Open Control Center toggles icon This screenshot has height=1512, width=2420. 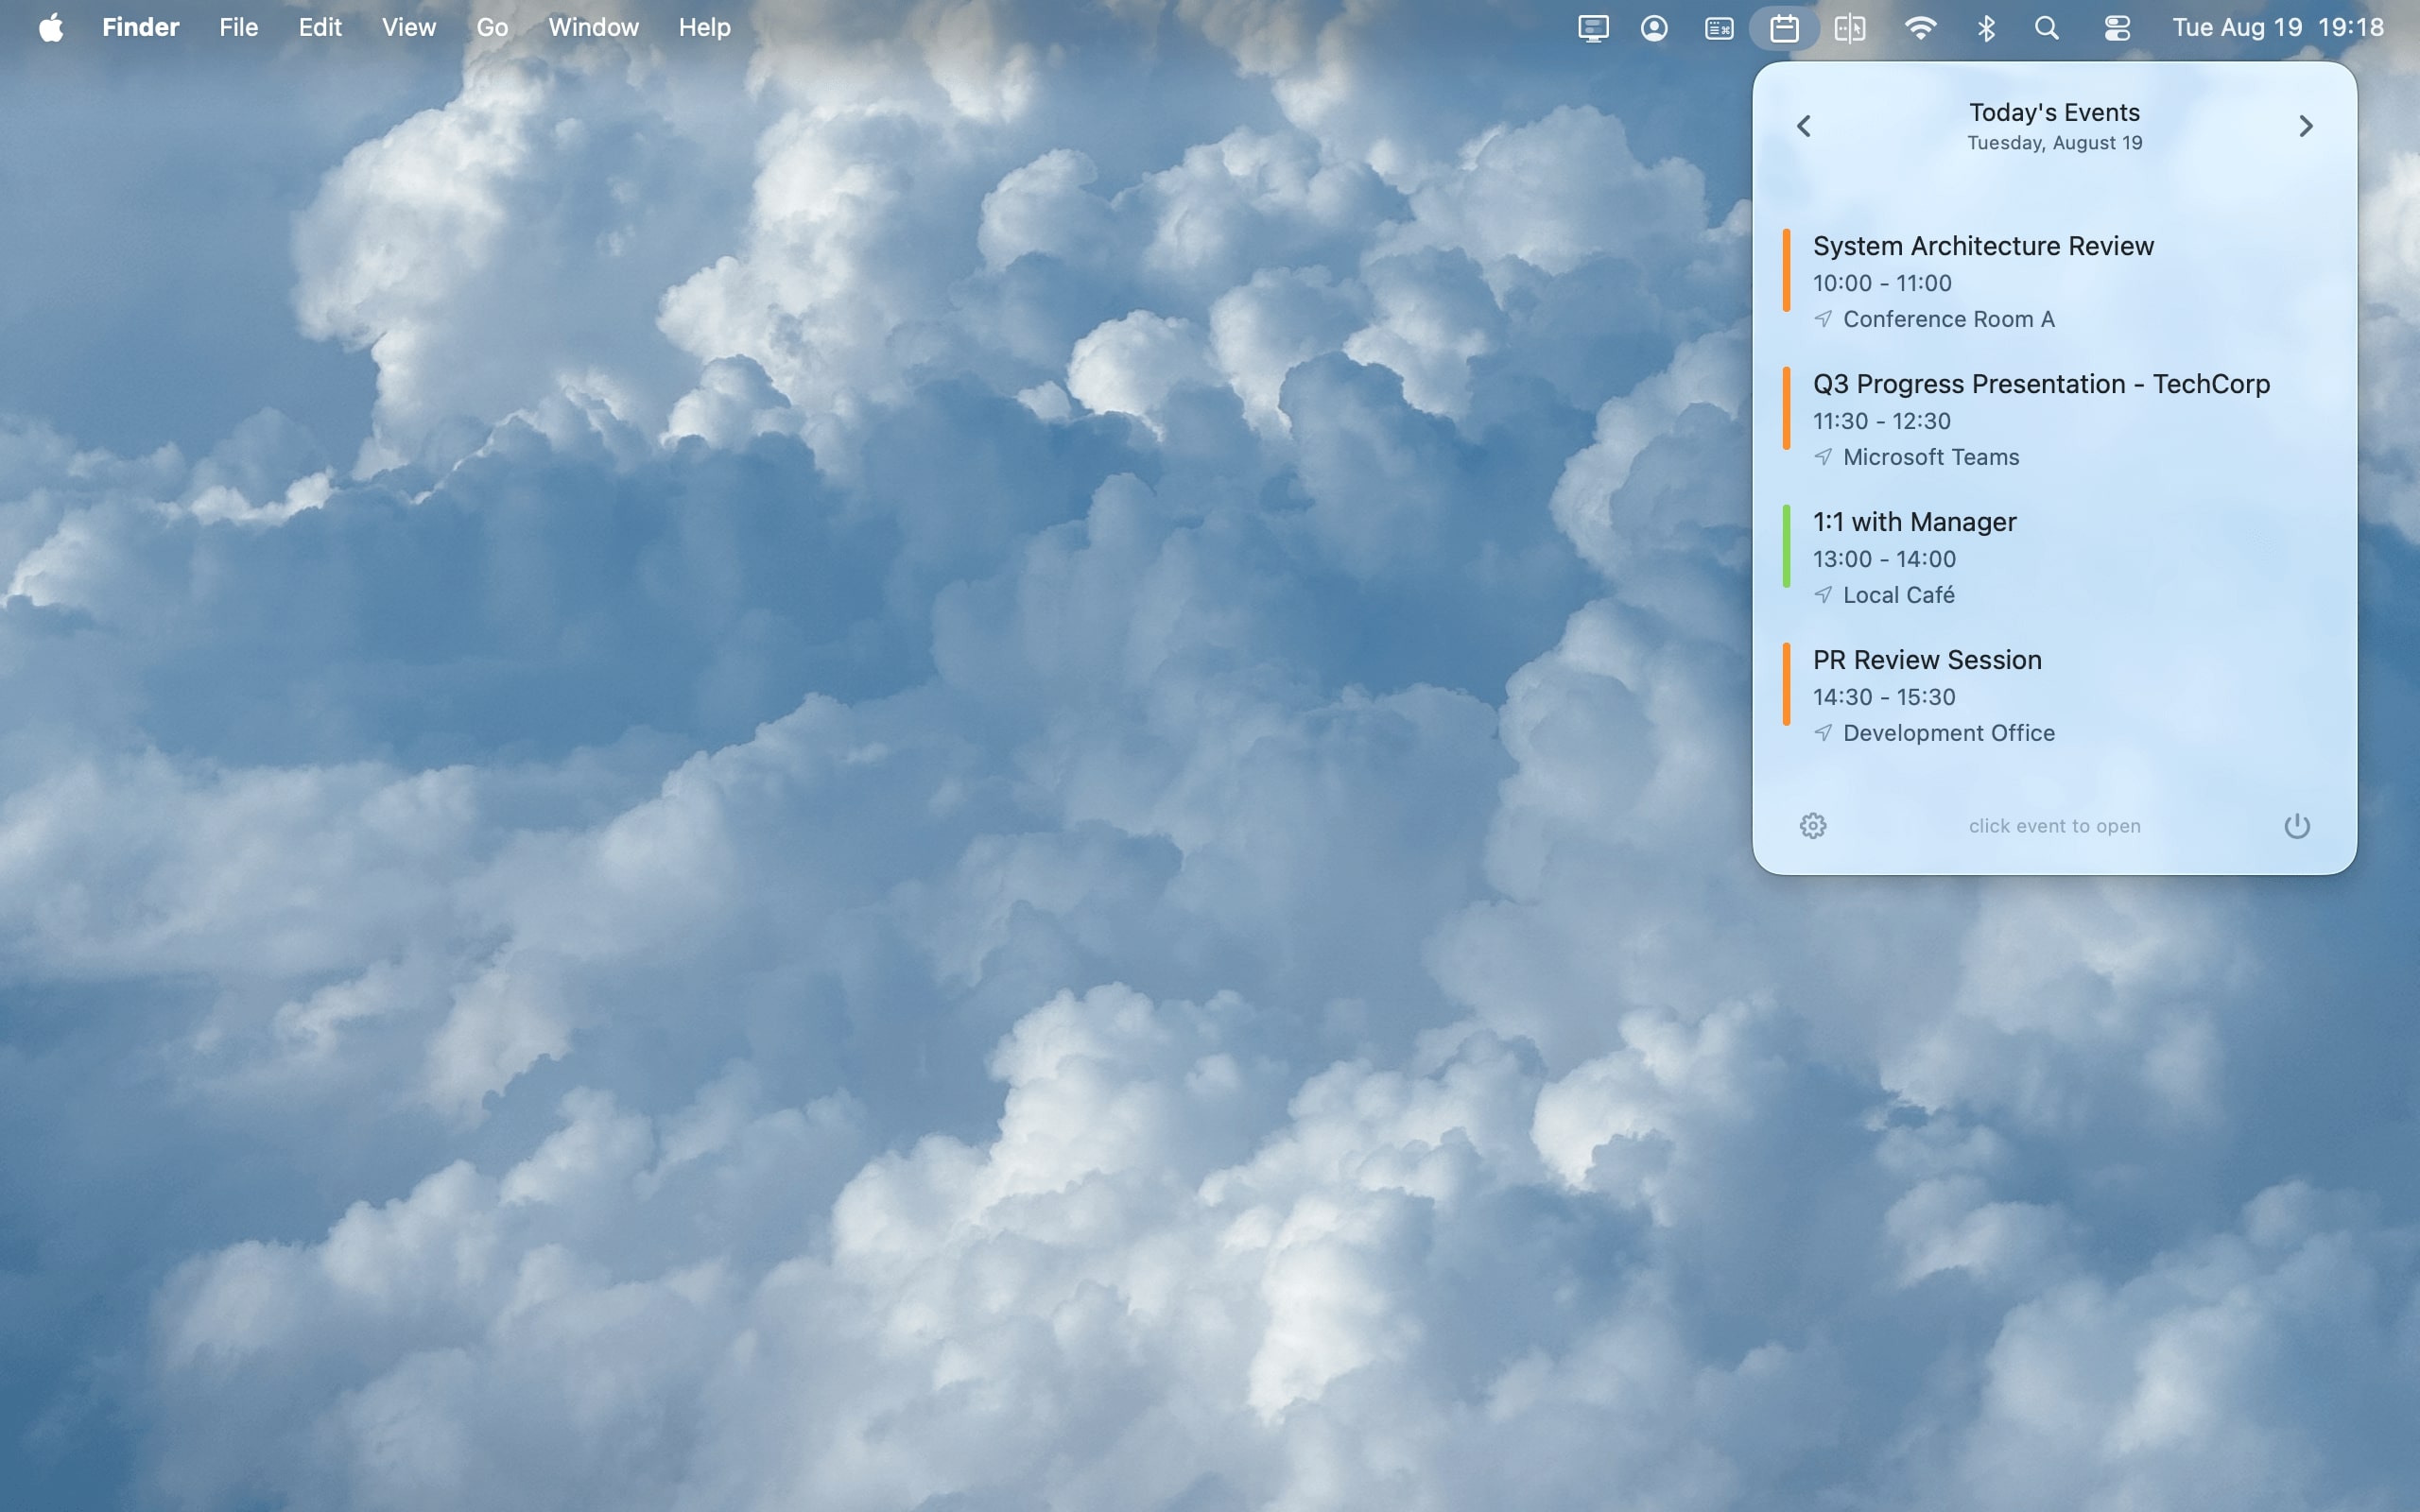tap(2116, 28)
